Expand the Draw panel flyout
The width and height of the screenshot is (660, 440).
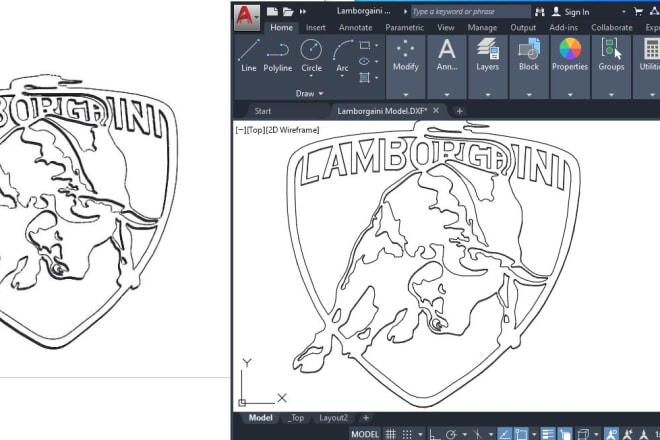coord(309,93)
